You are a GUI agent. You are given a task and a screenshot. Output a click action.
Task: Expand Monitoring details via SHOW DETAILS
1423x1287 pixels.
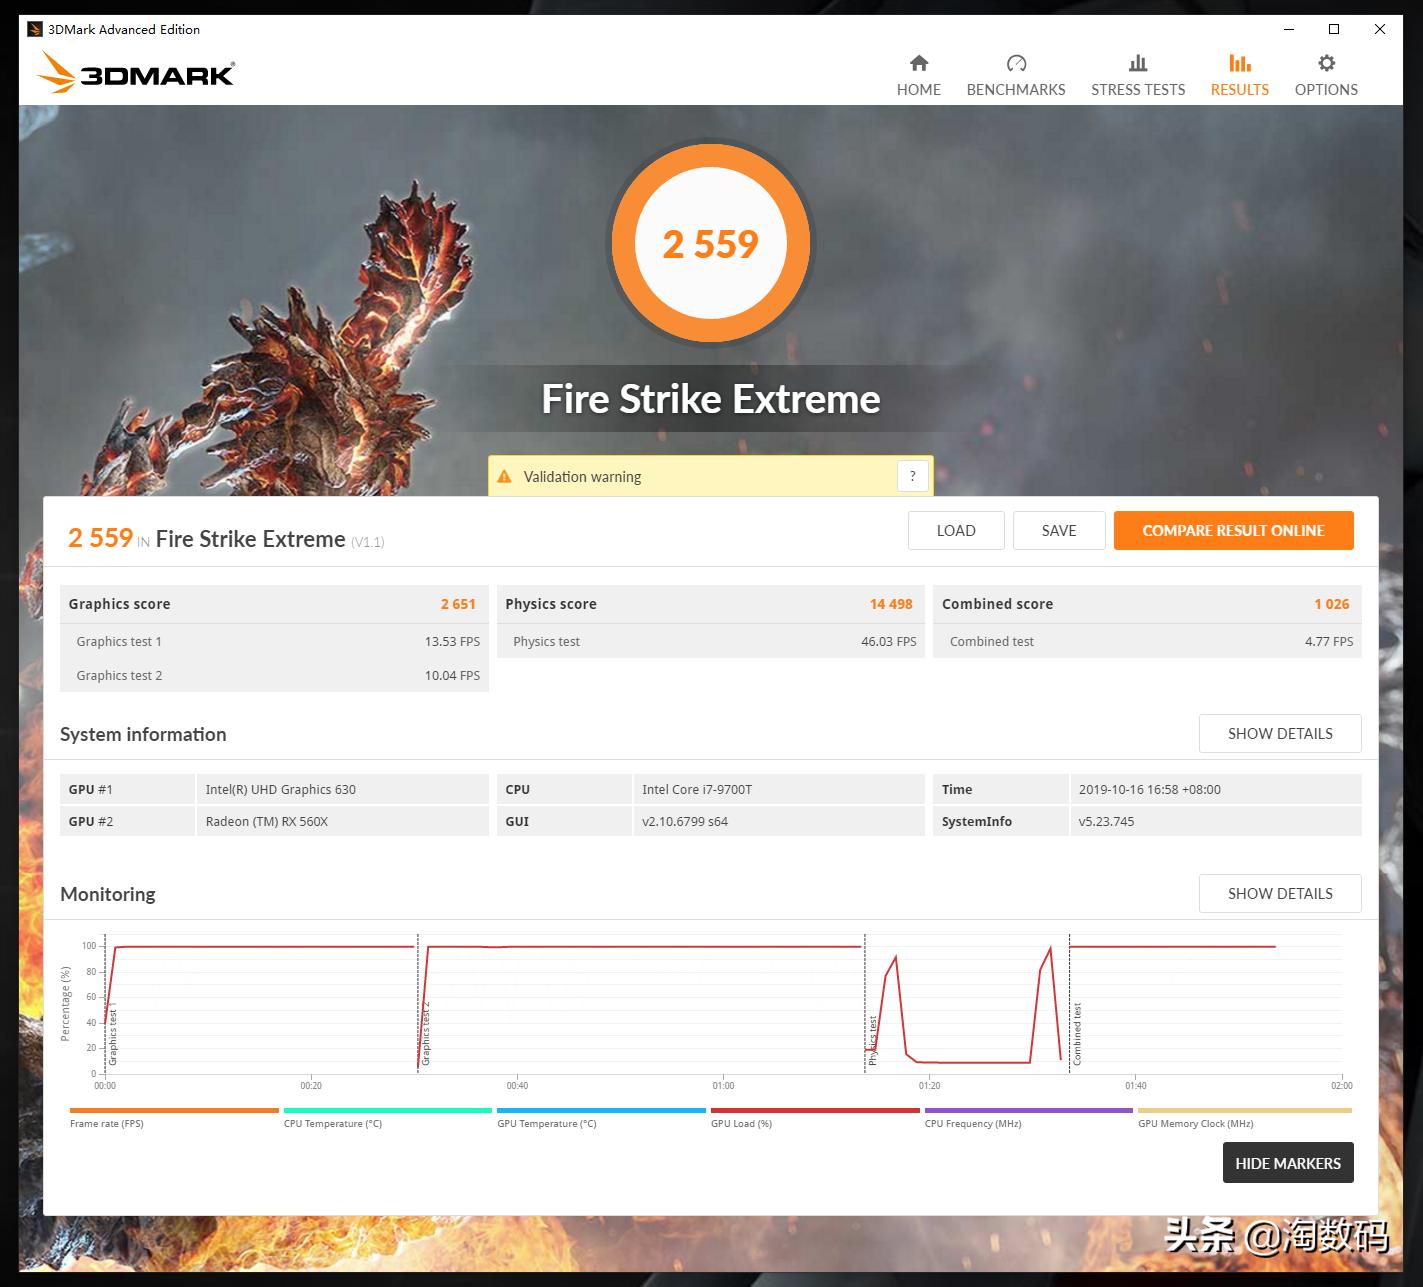(1280, 893)
